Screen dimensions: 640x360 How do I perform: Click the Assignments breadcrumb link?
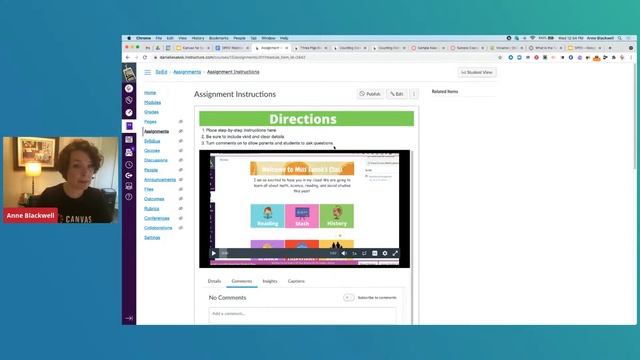187,72
